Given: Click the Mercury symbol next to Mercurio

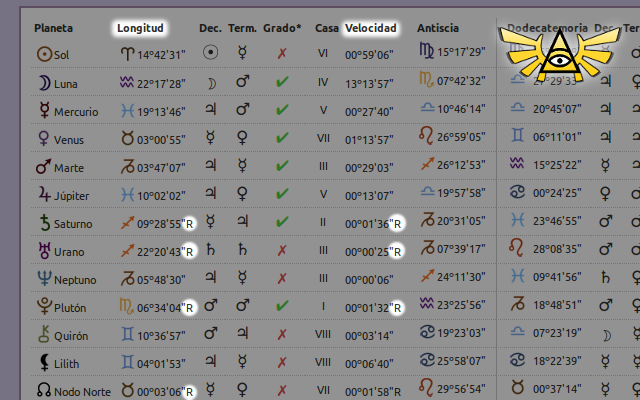Looking at the screenshot, I should click(x=44, y=110).
